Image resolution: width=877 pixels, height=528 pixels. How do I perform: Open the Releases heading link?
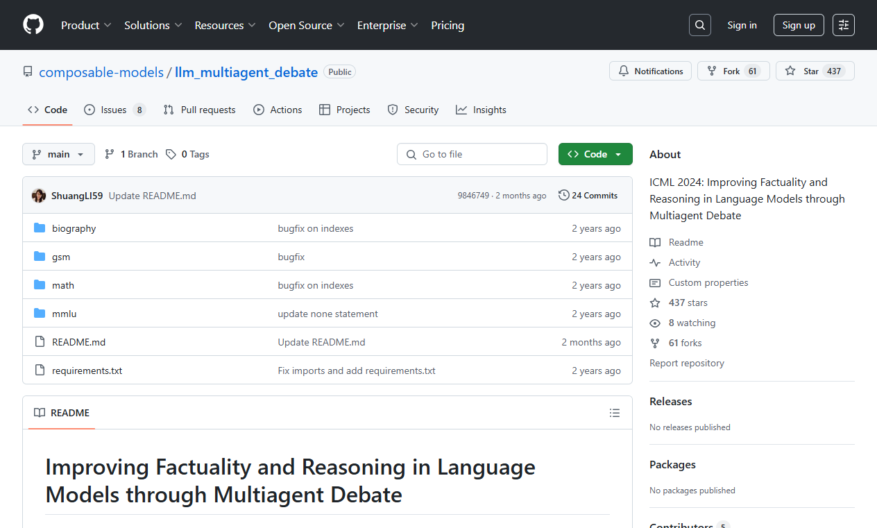tap(670, 402)
